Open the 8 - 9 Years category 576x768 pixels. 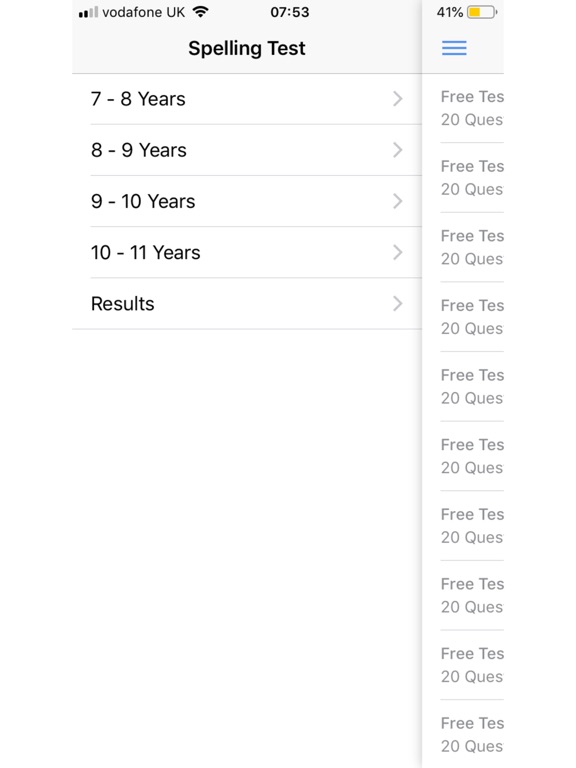coord(247,150)
